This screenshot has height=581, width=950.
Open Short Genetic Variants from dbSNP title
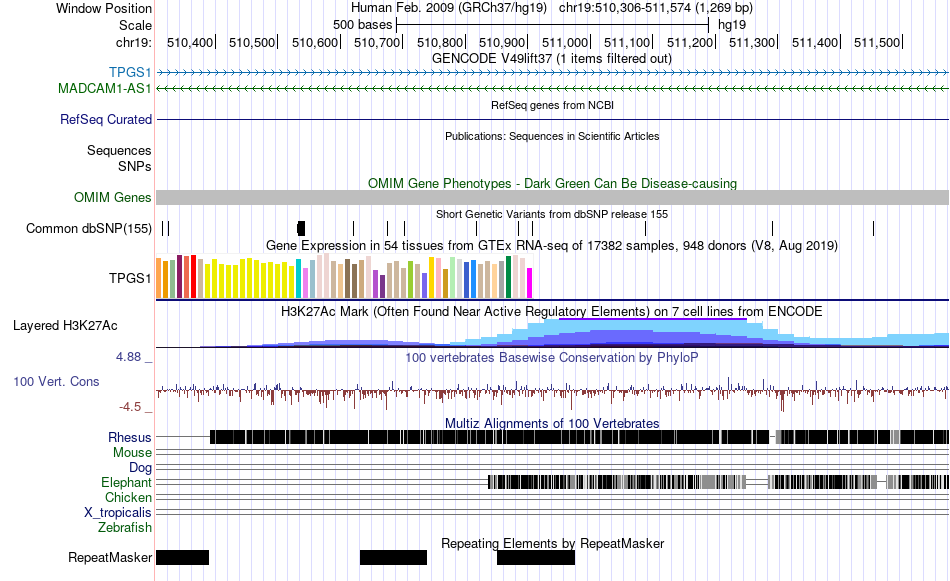(552, 214)
